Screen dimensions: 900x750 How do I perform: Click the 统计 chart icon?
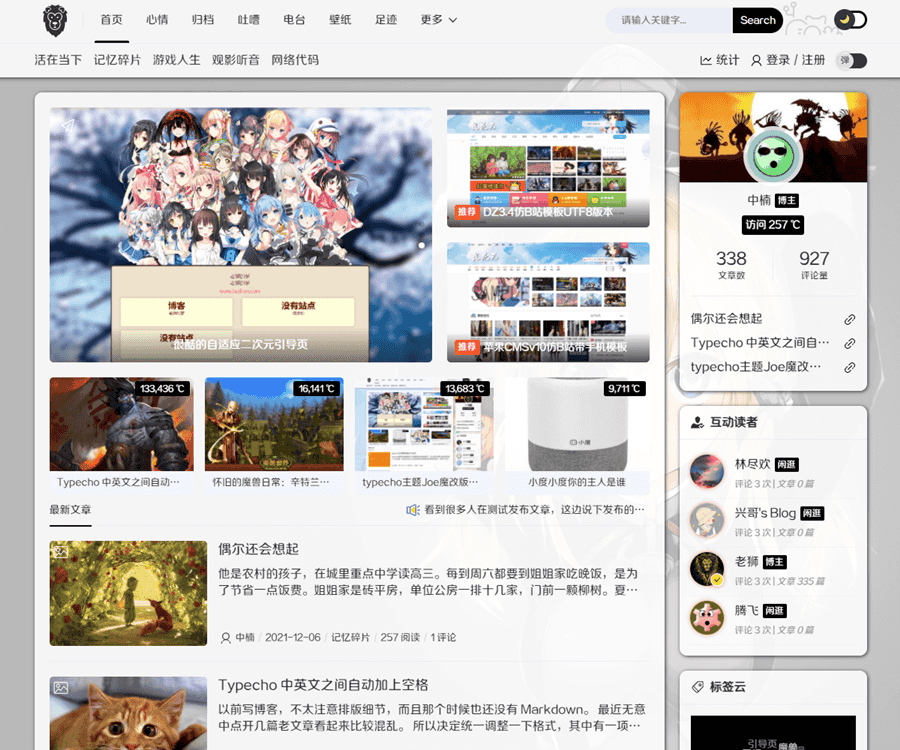pos(706,60)
